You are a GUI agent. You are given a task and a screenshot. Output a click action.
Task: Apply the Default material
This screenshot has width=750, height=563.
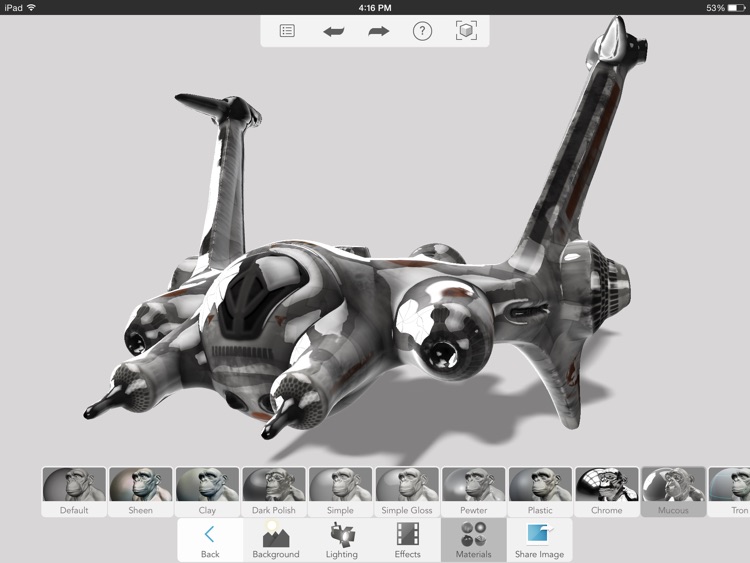tap(74, 491)
